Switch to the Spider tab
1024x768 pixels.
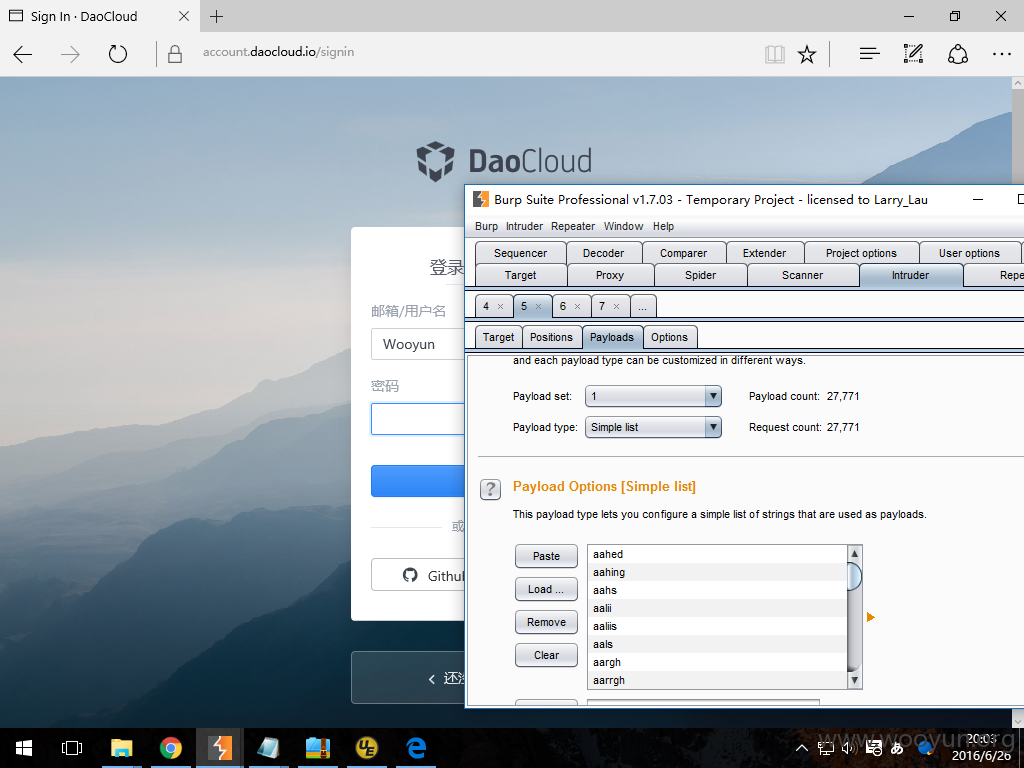pos(700,275)
